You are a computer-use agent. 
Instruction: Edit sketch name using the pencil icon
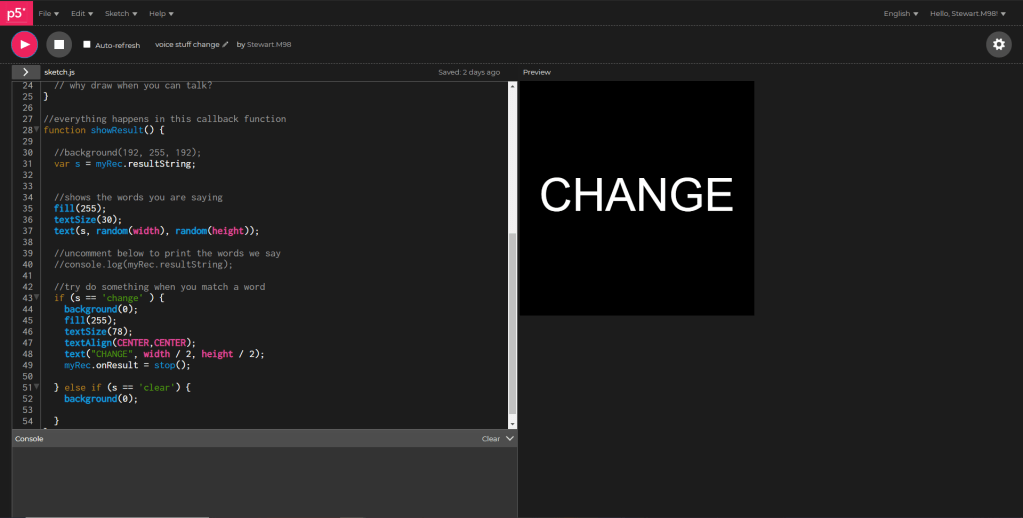[x=226, y=45]
